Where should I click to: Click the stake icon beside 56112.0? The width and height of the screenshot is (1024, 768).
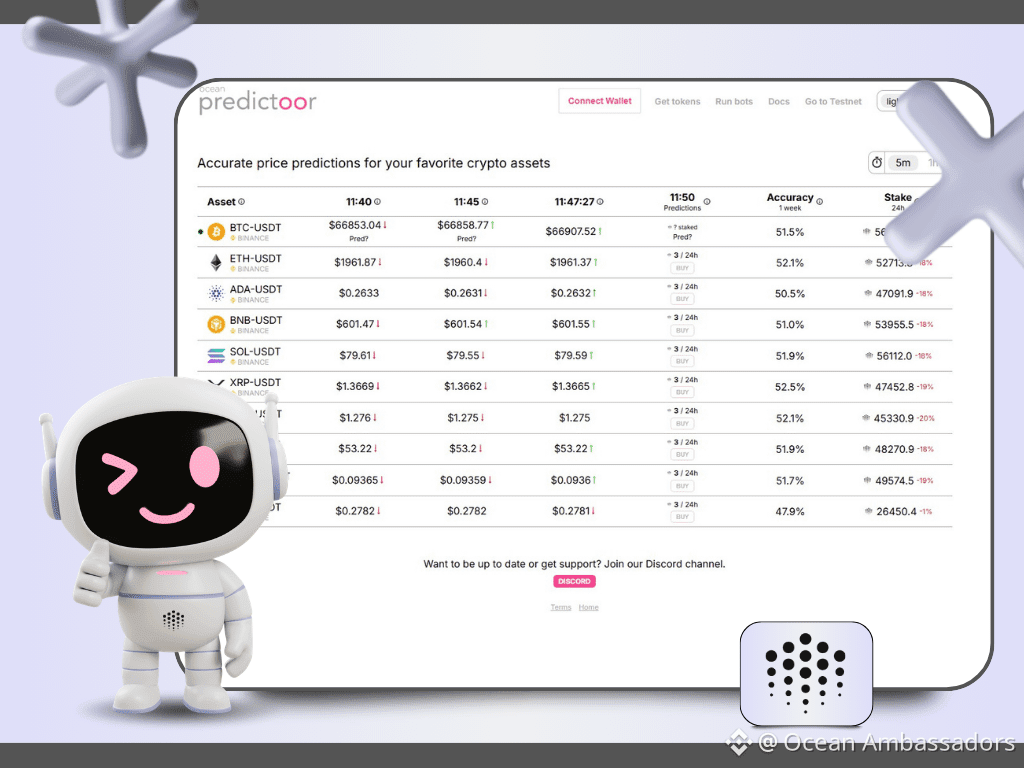[869, 355]
